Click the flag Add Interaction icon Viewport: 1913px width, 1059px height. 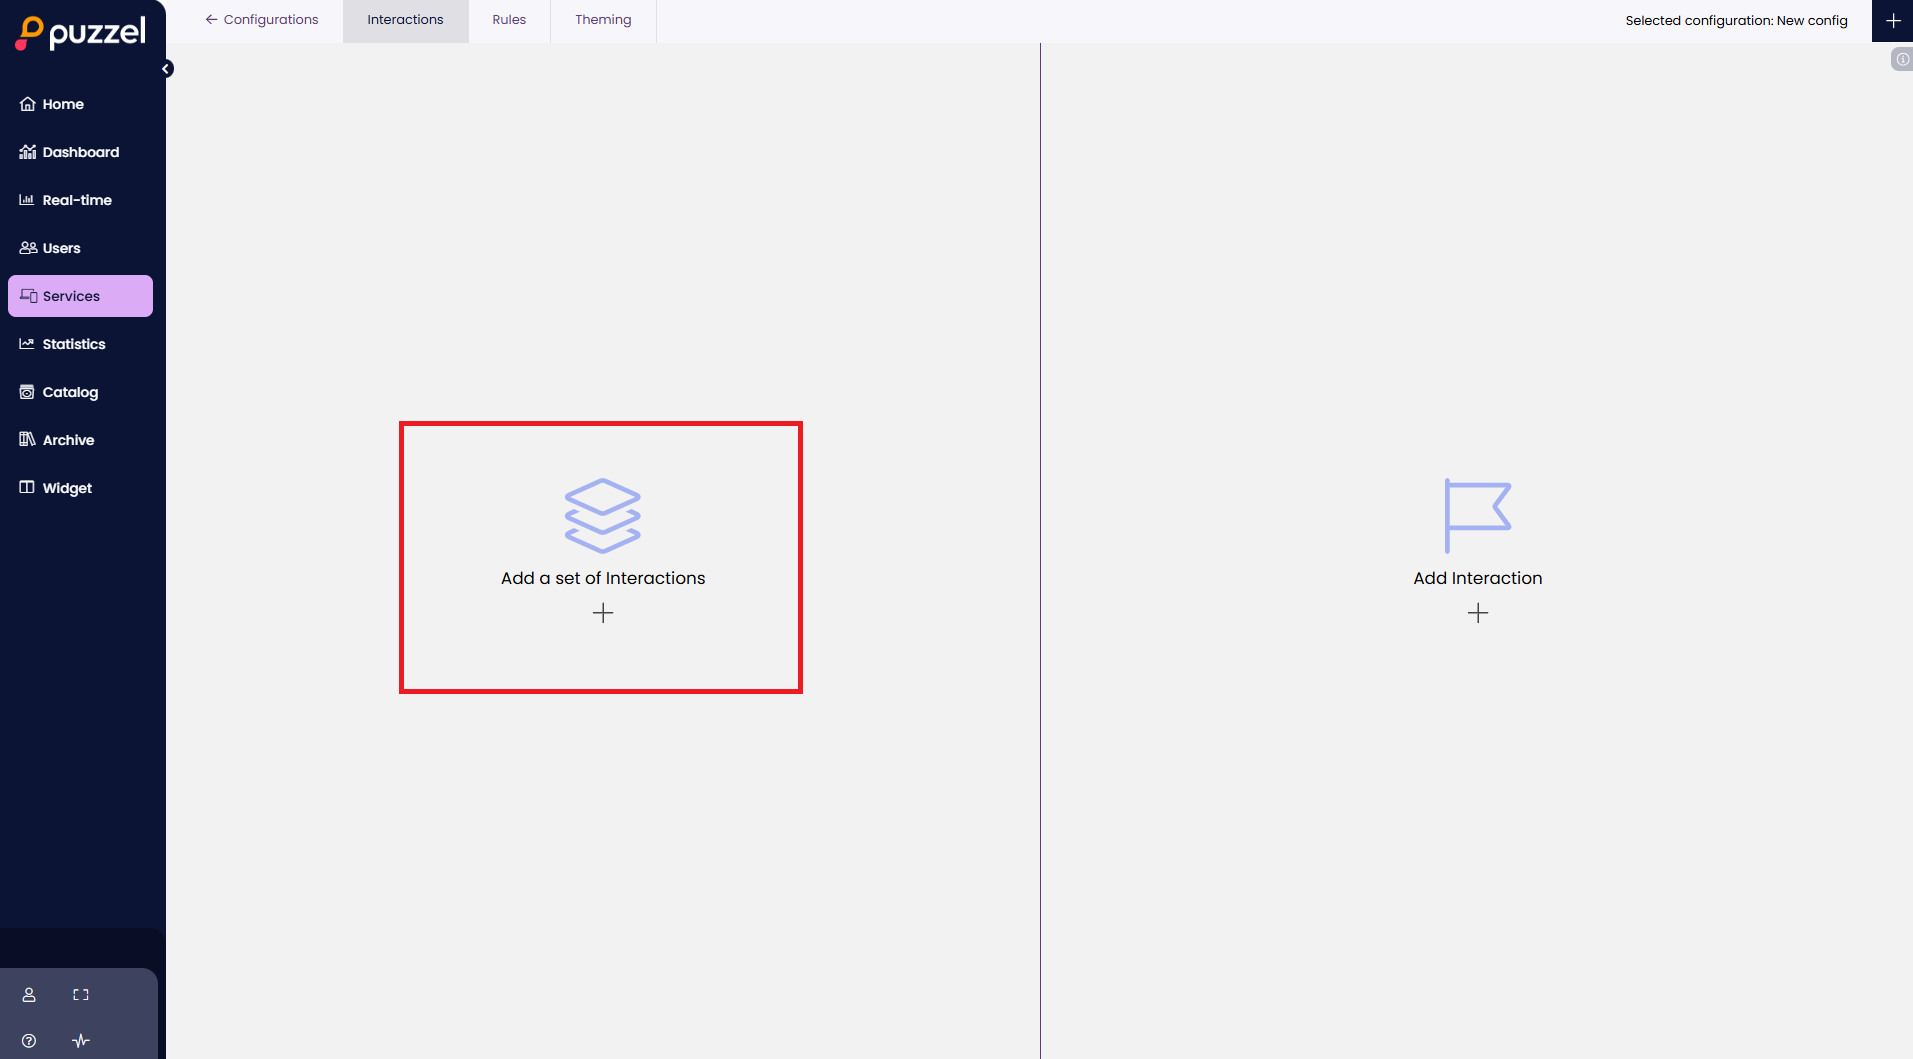coord(1477,515)
